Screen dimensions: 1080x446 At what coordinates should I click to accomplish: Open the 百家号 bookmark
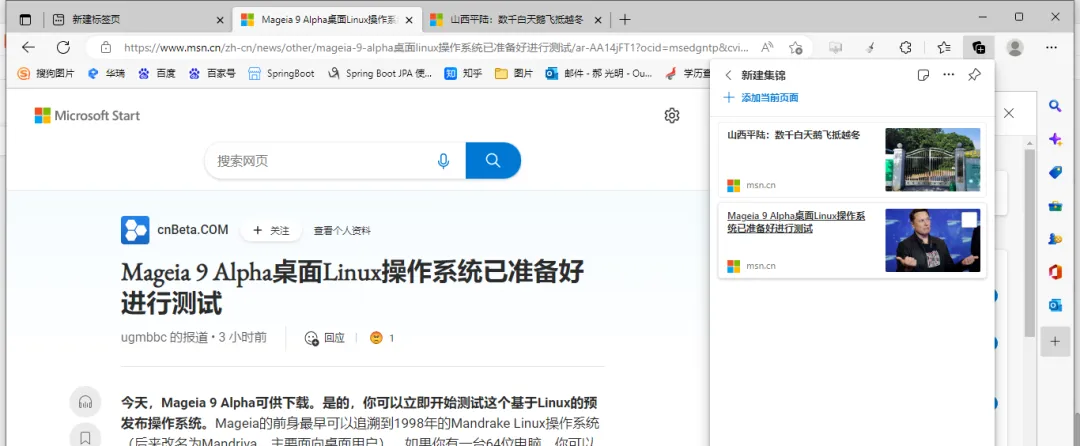212,73
